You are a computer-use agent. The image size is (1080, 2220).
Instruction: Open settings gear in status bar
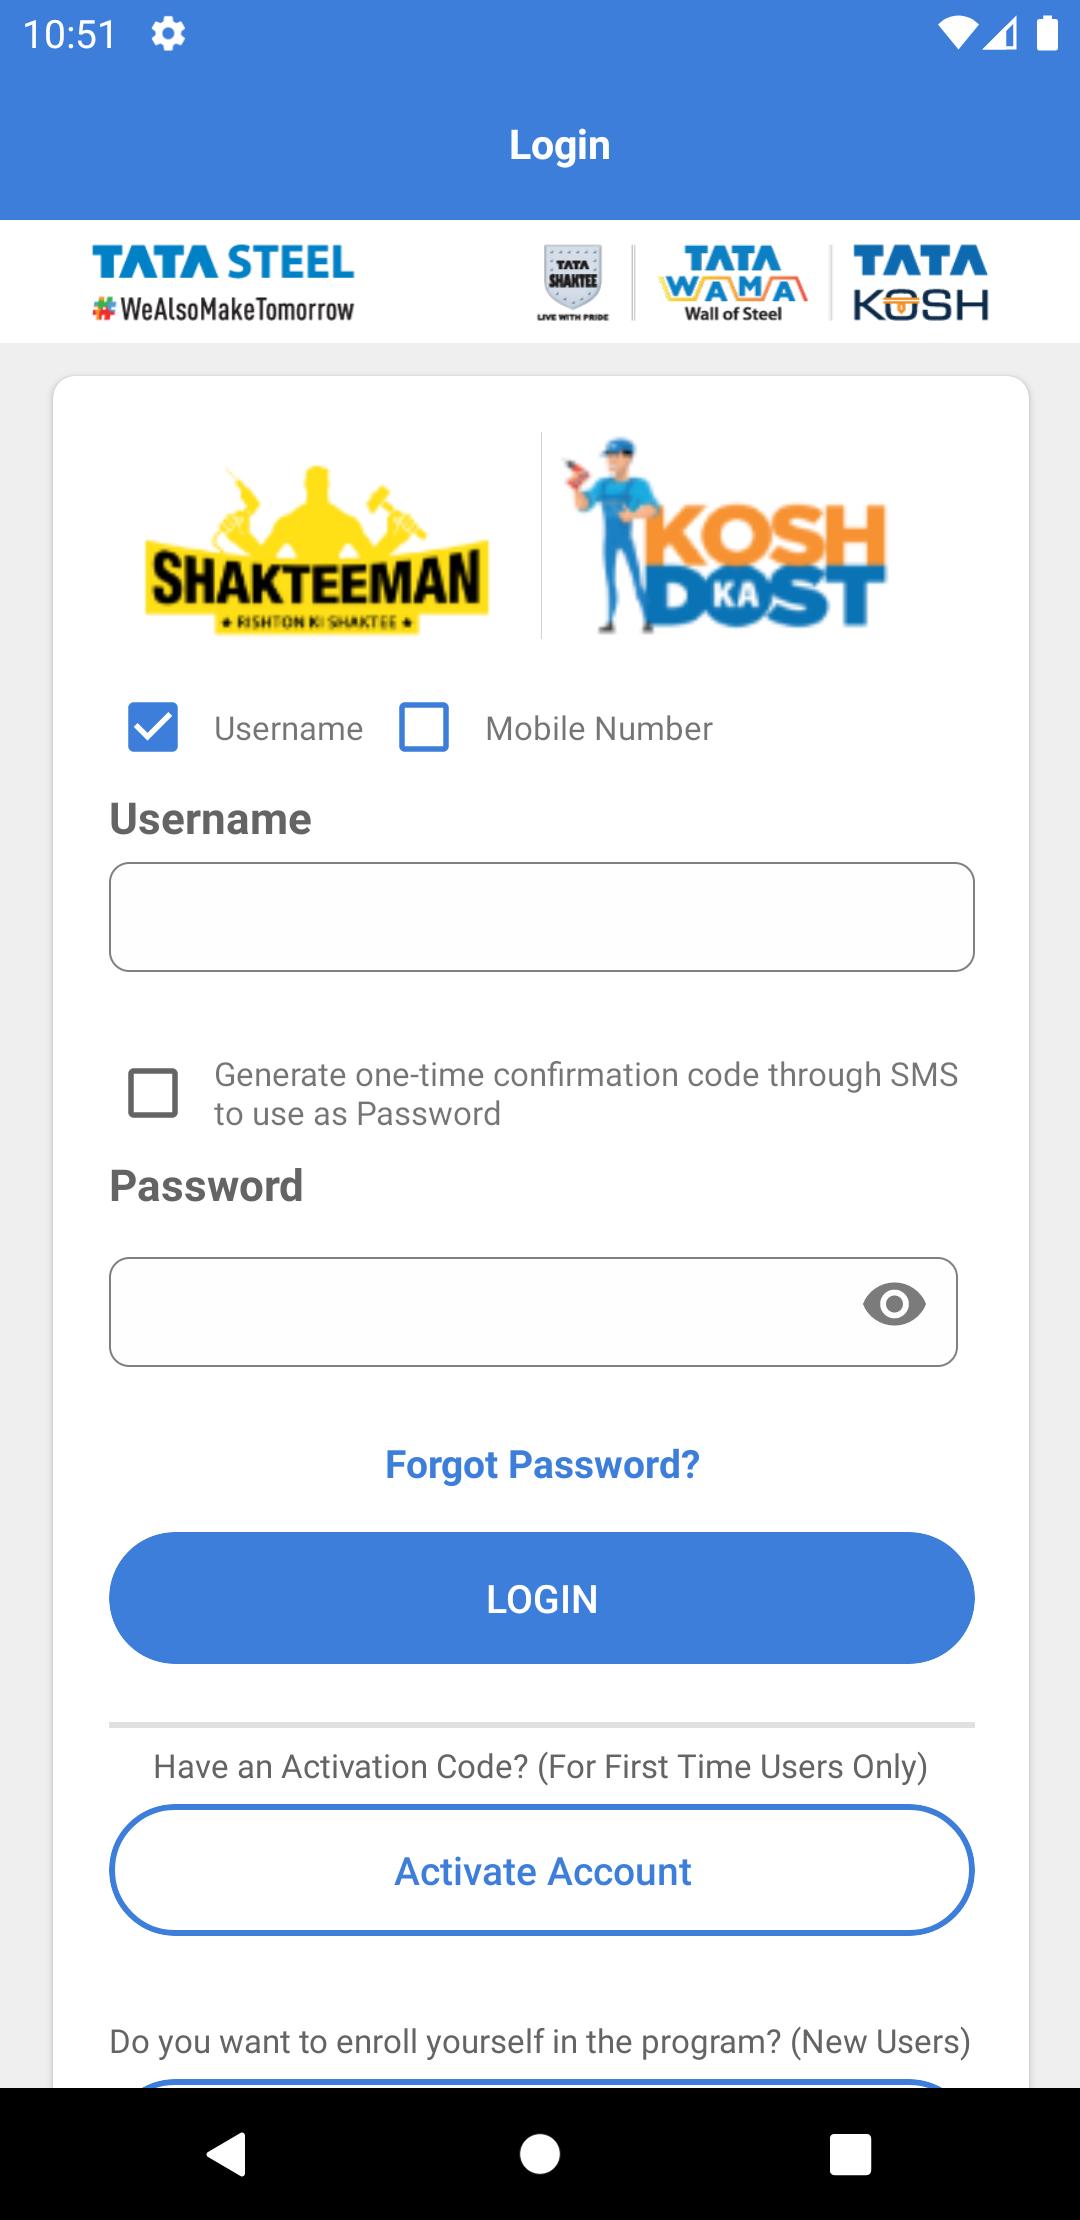(168, 35)
